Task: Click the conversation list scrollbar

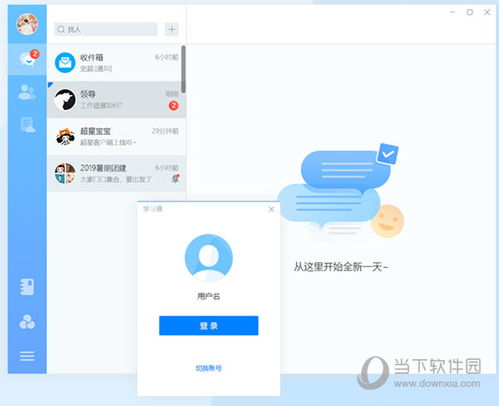Action: (x=183, y=69)
